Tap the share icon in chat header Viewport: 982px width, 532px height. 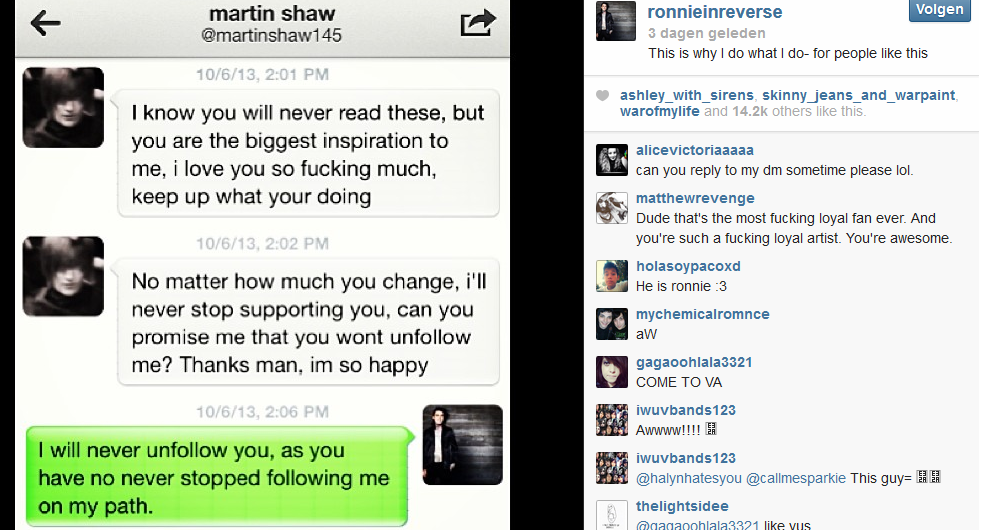(478, 23)
